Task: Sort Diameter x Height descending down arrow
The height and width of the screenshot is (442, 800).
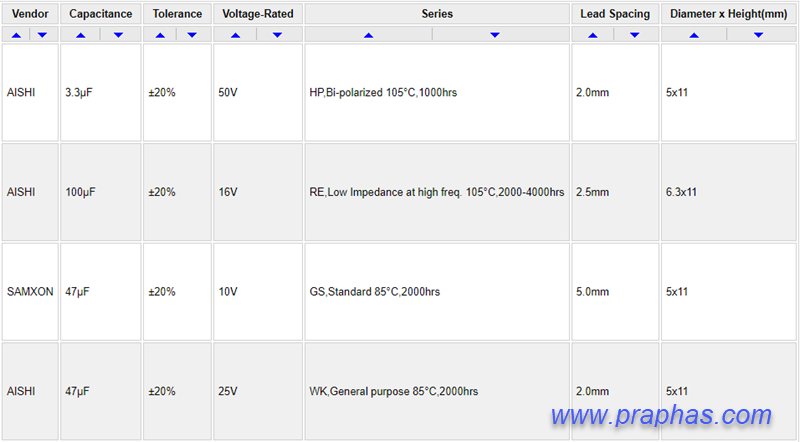Action: [759, 35]
